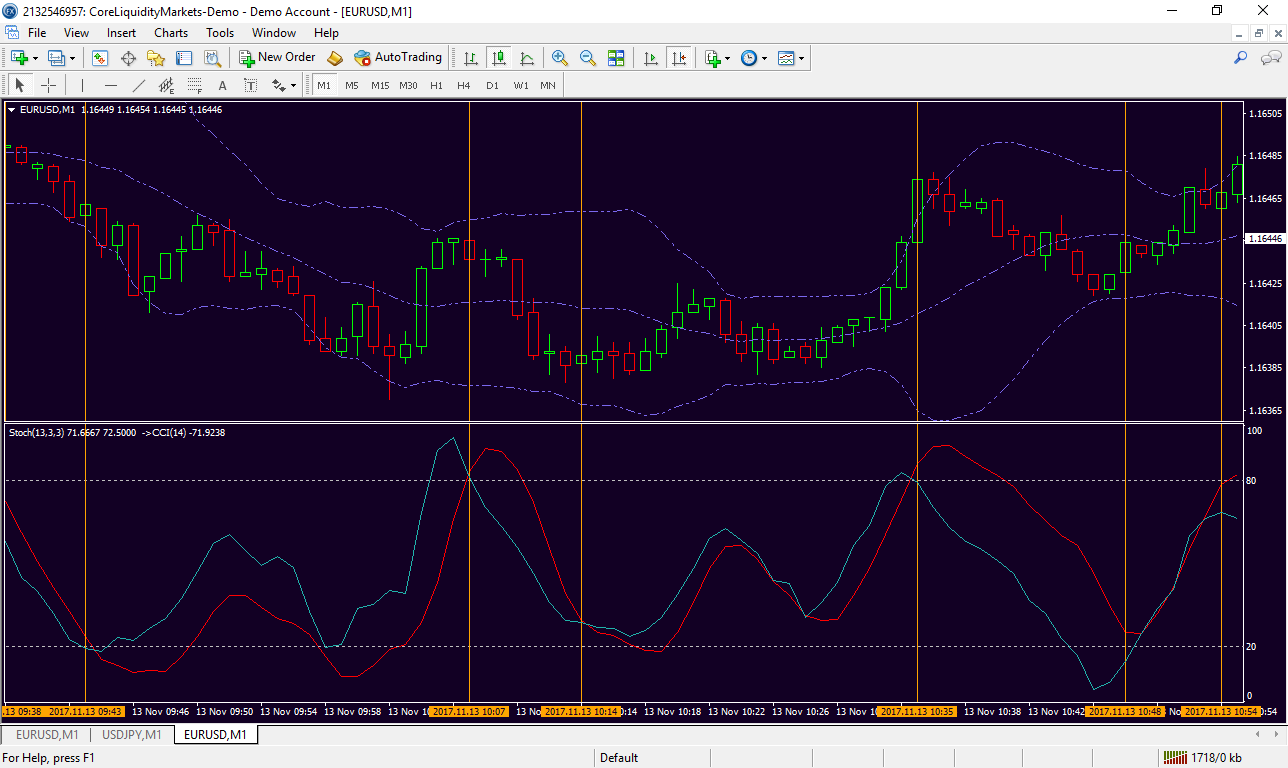This screenshot has width=1288, height=768.
Task: Open the Market Watch panel
Action: point(100,58)
